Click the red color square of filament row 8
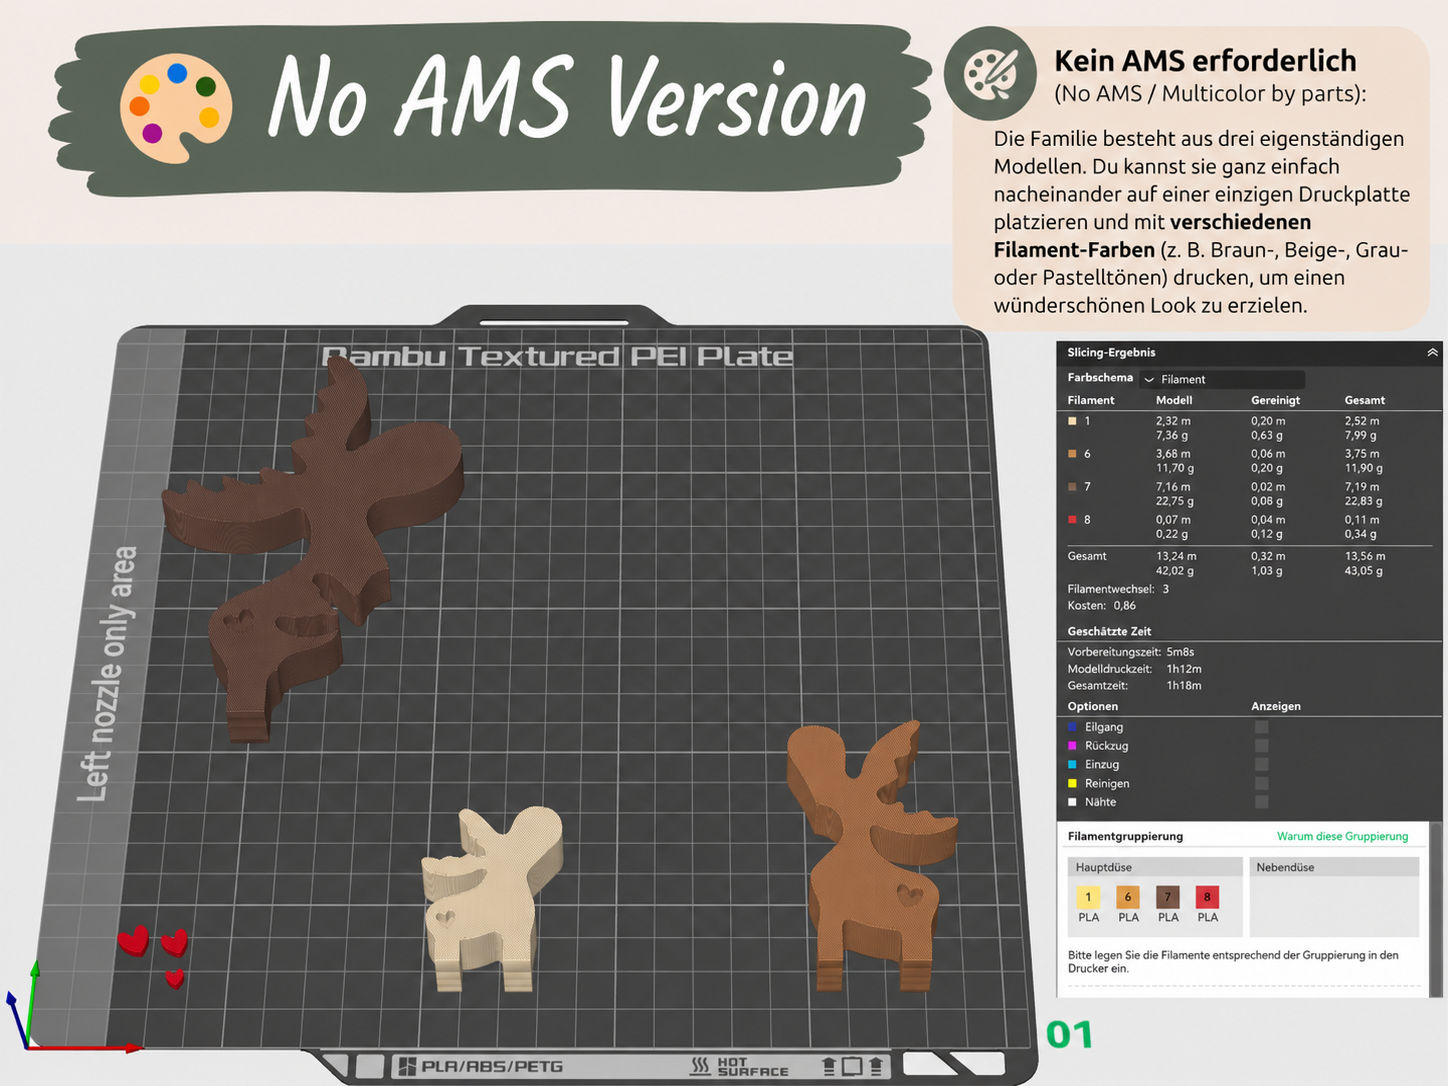 (1073, 520)
